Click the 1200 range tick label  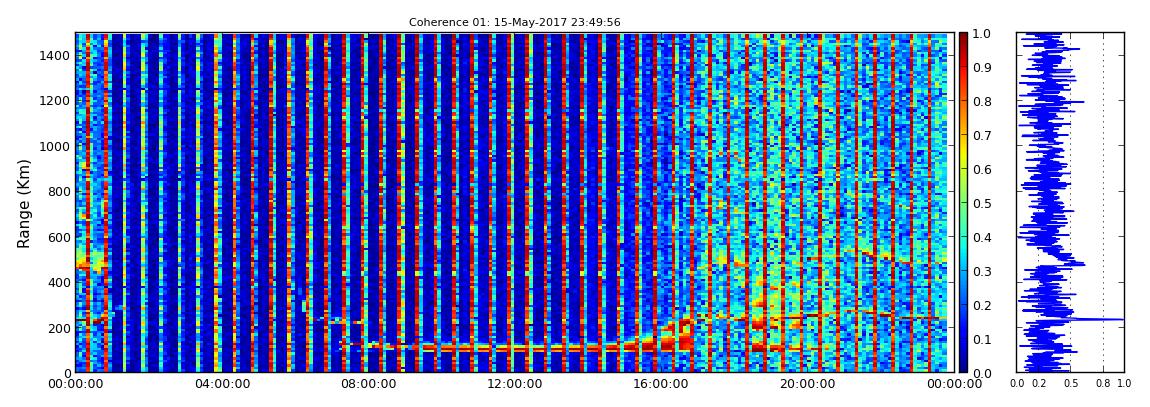(x=55, y=100)
